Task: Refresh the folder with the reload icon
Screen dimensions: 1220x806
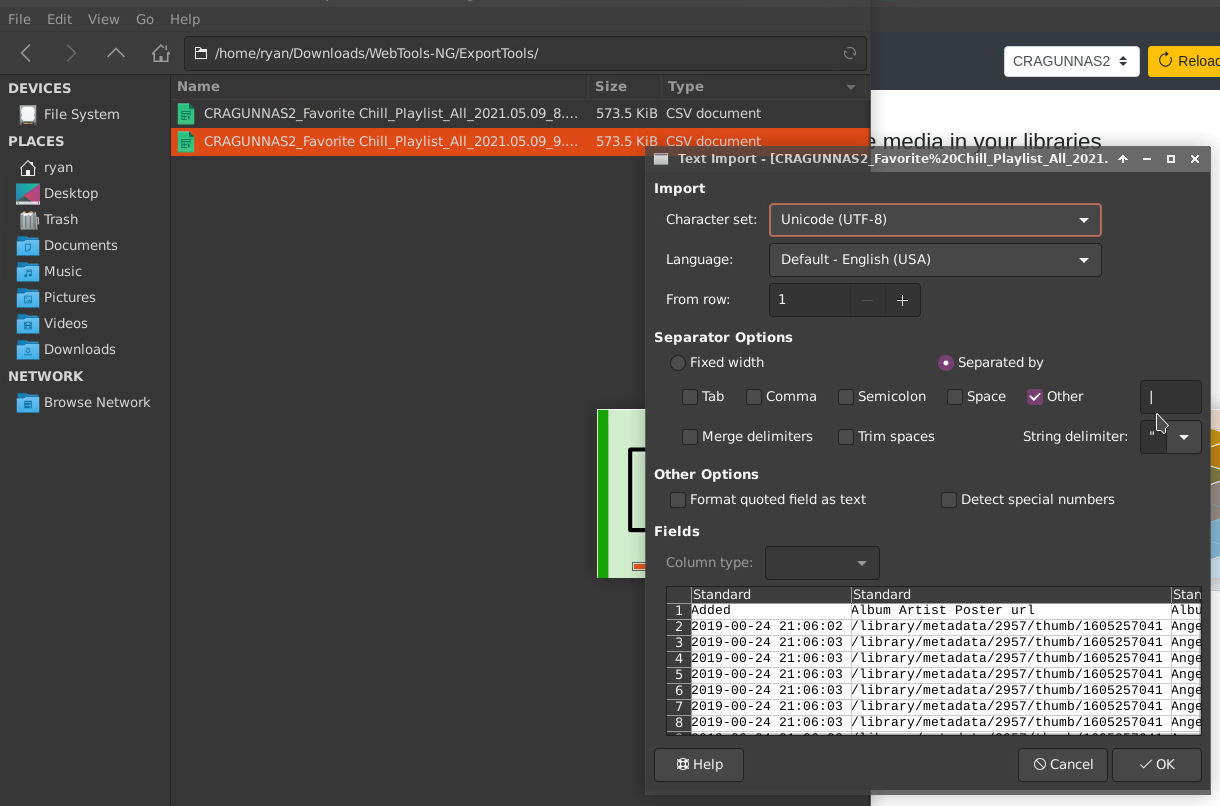Action: [848, 53]
